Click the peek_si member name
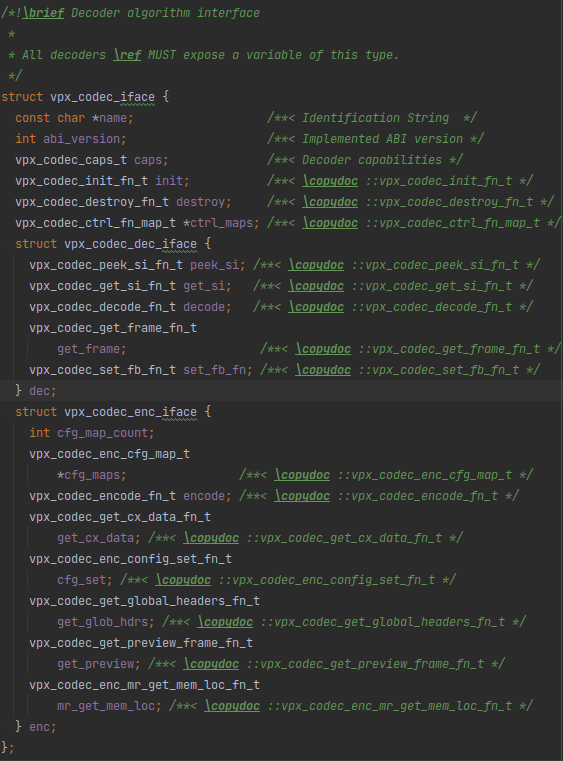 coord(215,265)
